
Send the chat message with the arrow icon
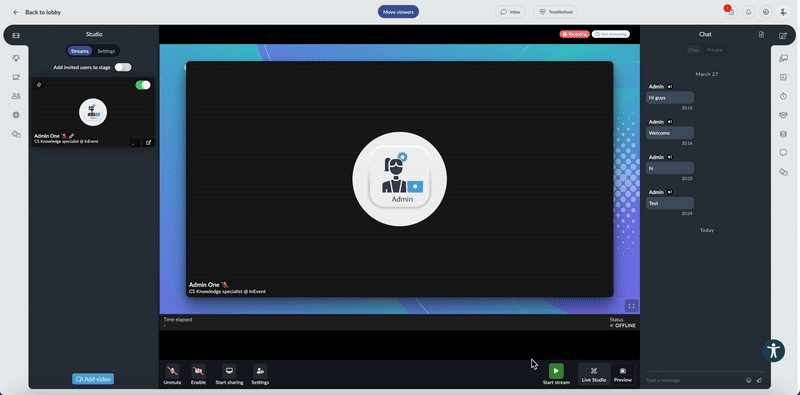click(x=759, y=380)
